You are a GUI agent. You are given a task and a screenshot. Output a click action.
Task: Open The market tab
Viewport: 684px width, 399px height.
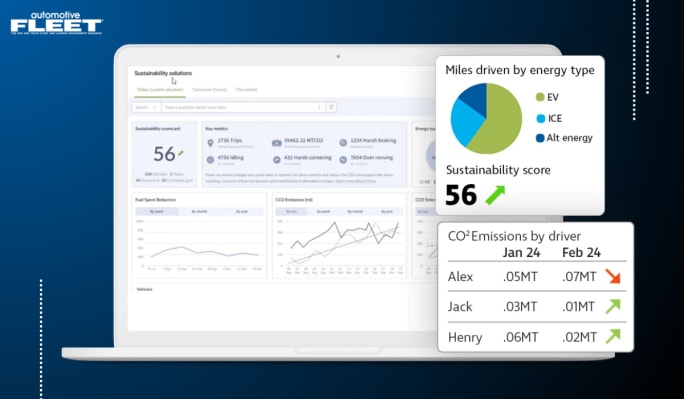246,90
